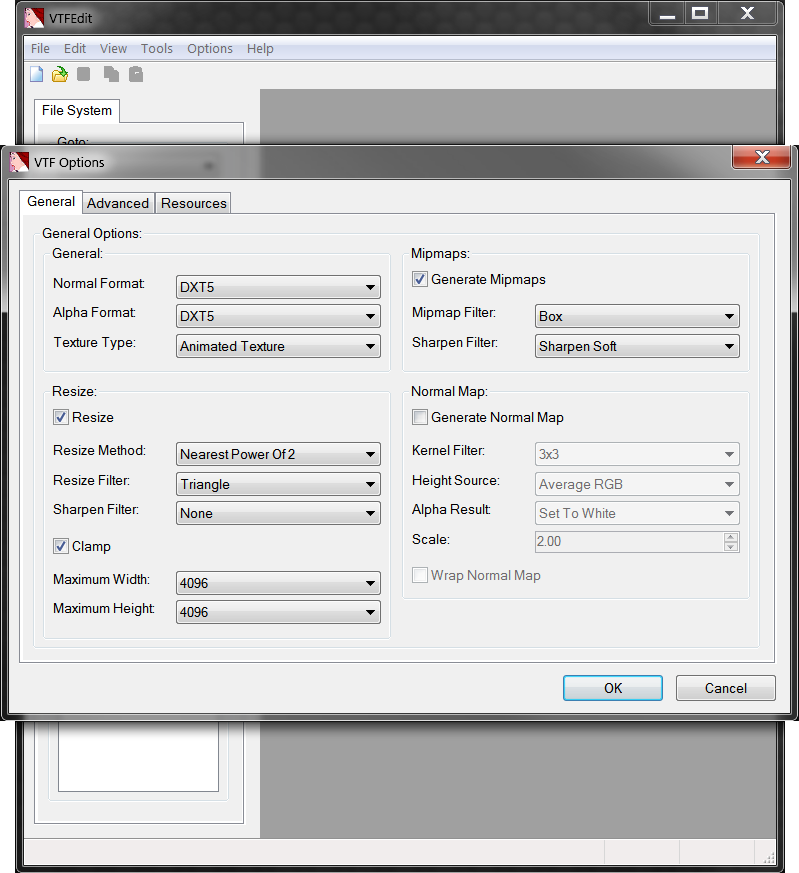Open the Mipmaps Sharpen Filter dropdown
Screen dimensions: 799x873
tap(637, 346)
